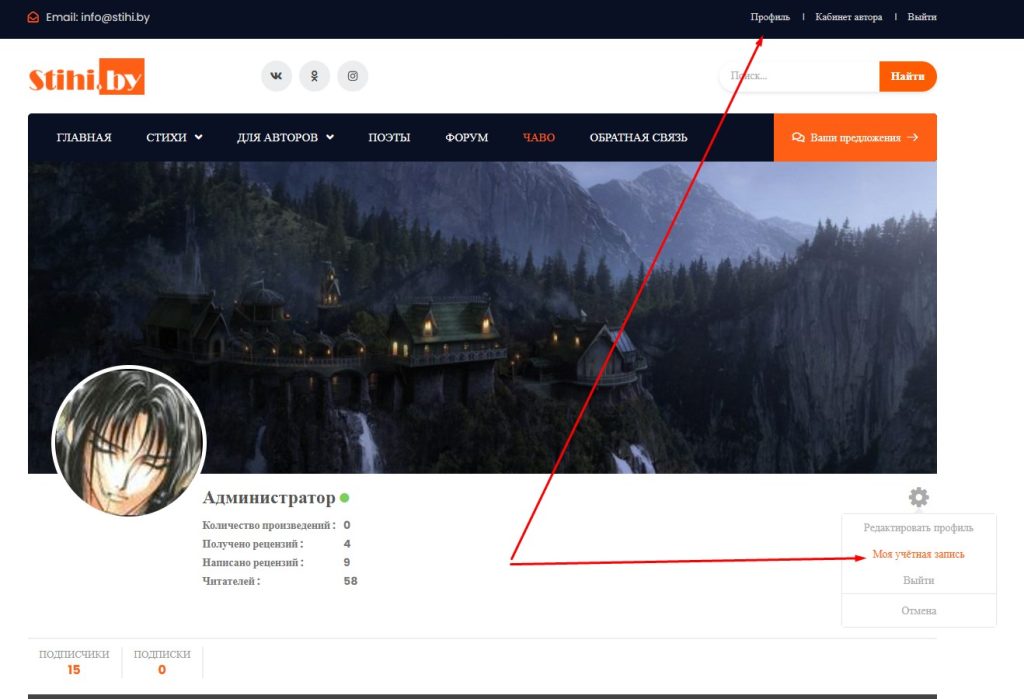The width and height of the screenshot is (1024, 699).
Task: Click the Instagram icon in header
Action: [352, 76]
